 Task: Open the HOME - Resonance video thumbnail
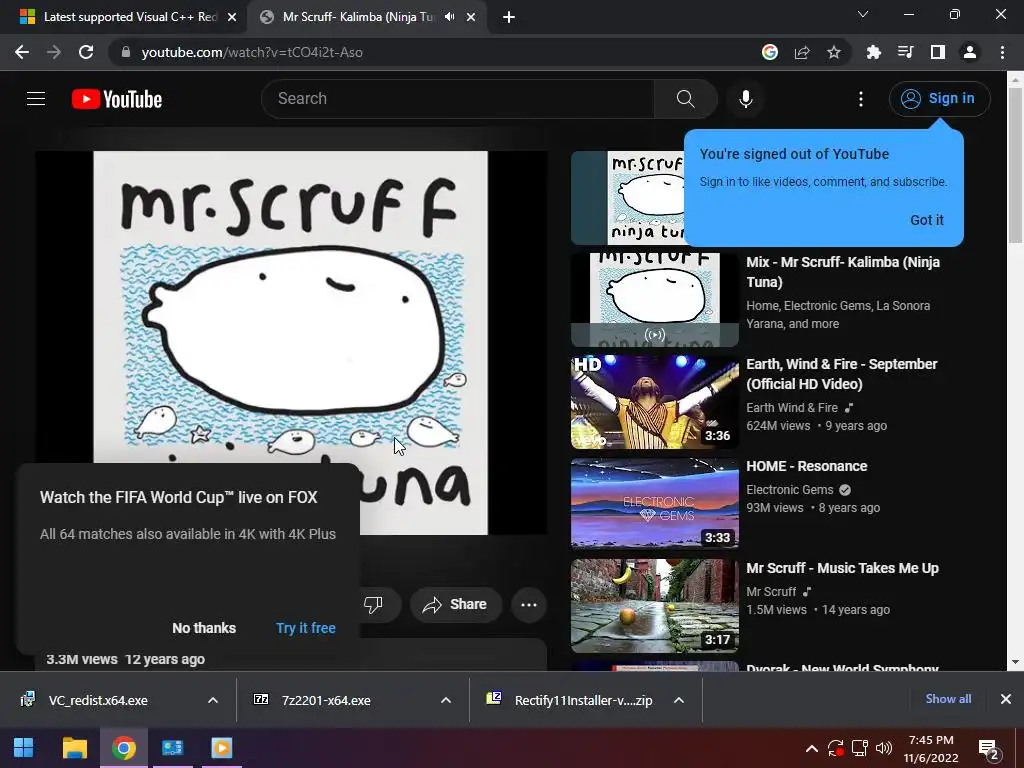[x=654, y=504]
